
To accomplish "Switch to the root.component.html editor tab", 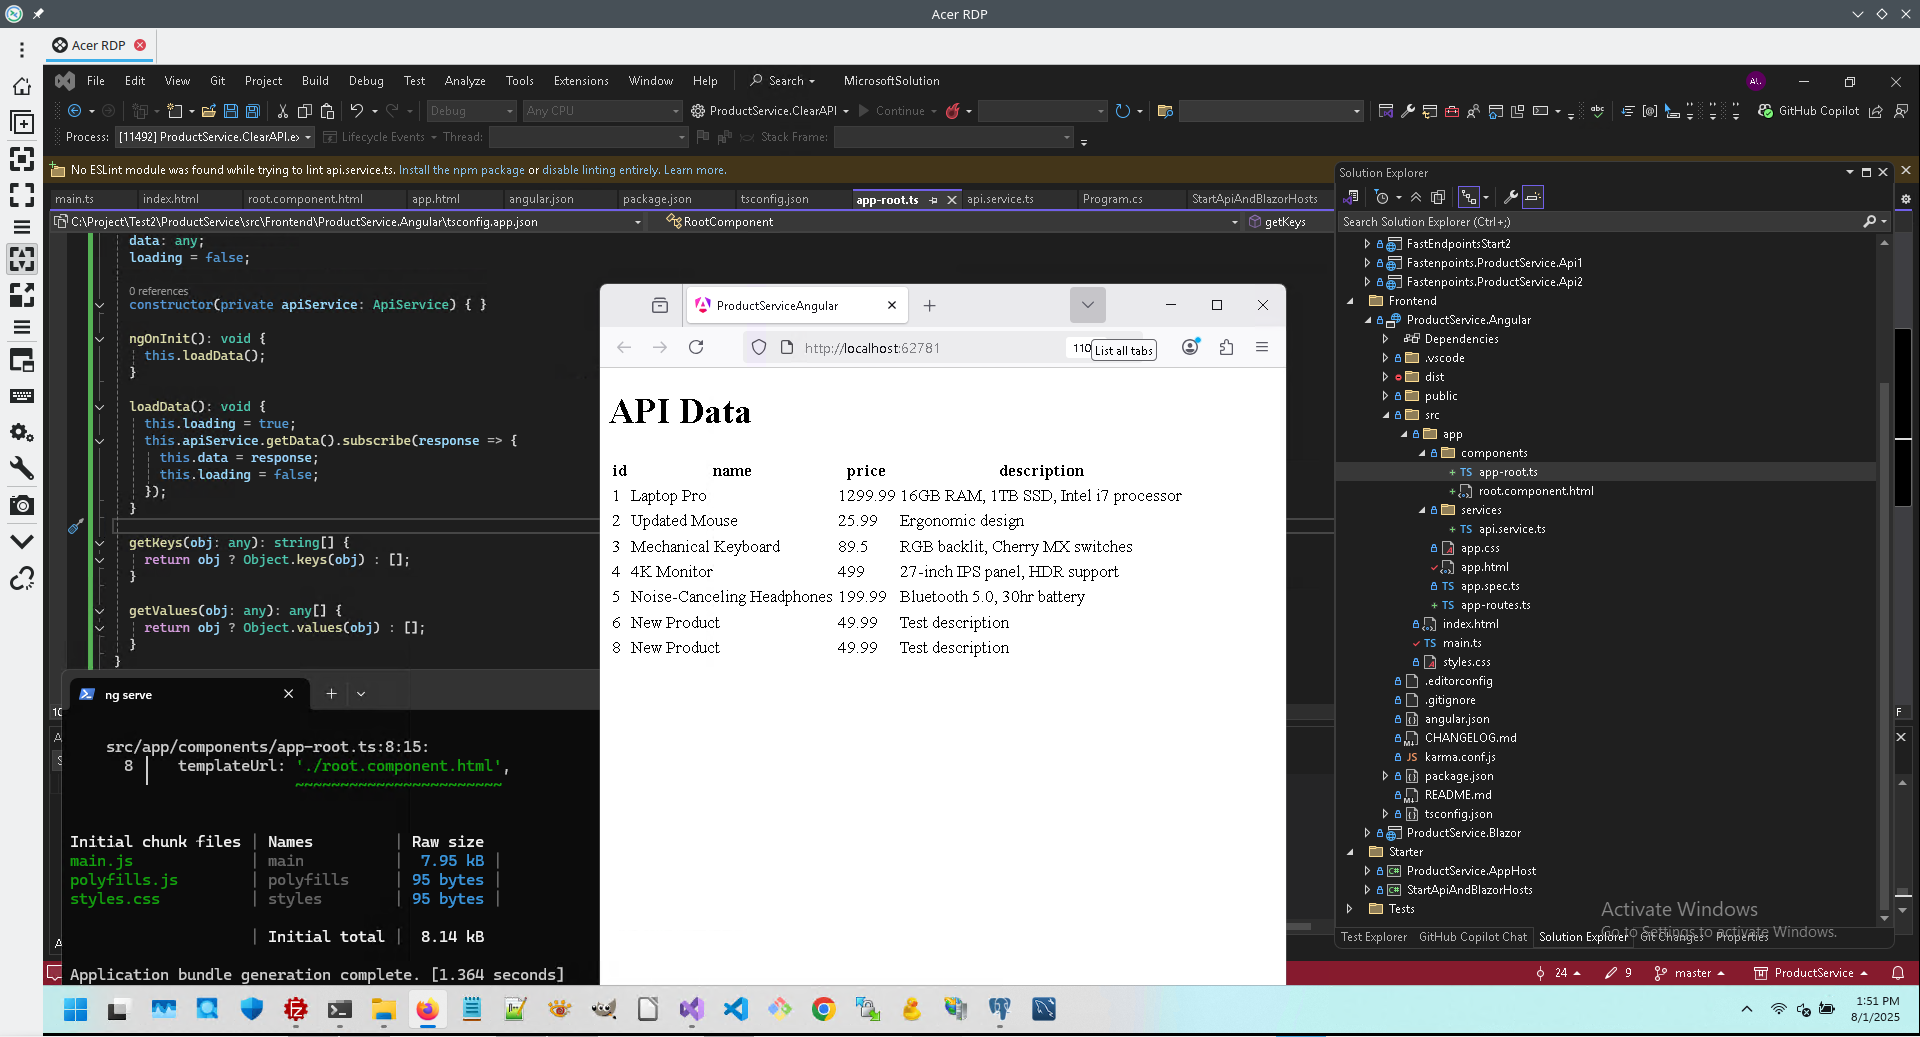I will 305,199.
